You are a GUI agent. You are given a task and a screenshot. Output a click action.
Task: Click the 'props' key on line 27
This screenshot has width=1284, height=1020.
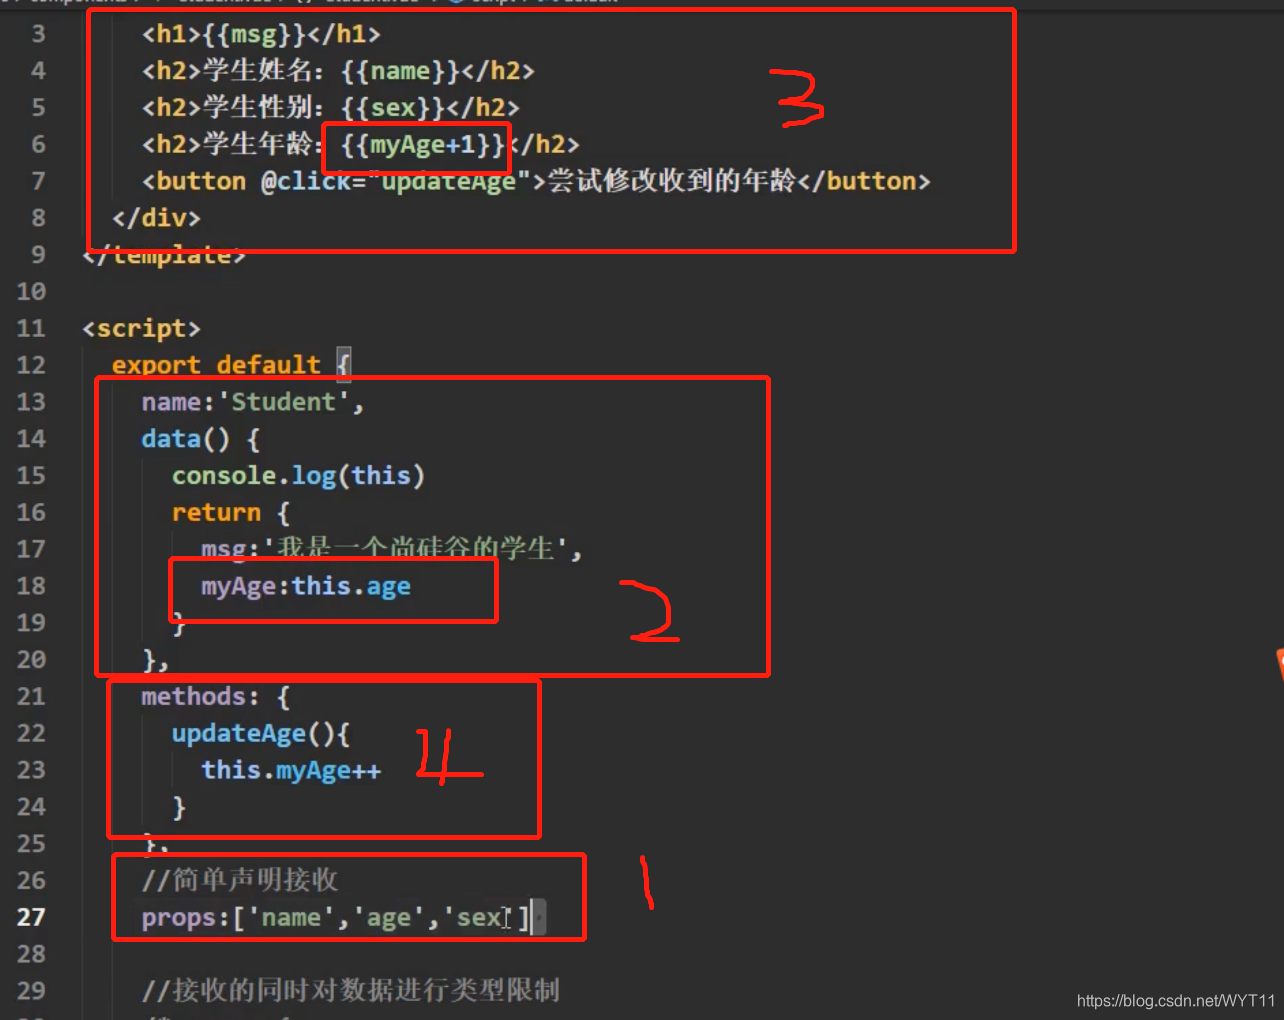tap(179, 918)
